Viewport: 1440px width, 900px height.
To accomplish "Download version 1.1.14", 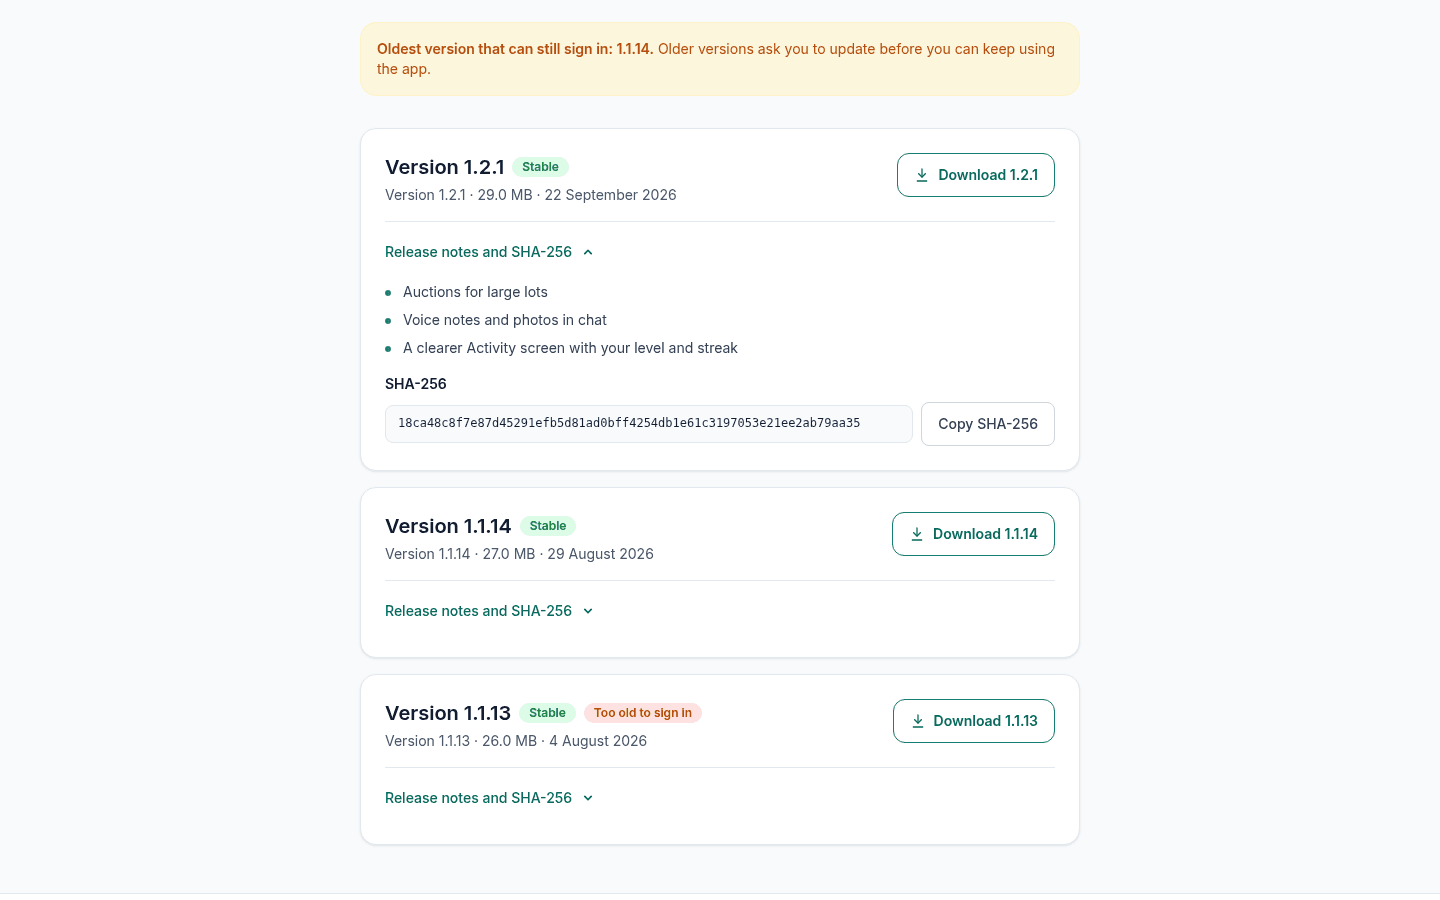I will (973, 534).
